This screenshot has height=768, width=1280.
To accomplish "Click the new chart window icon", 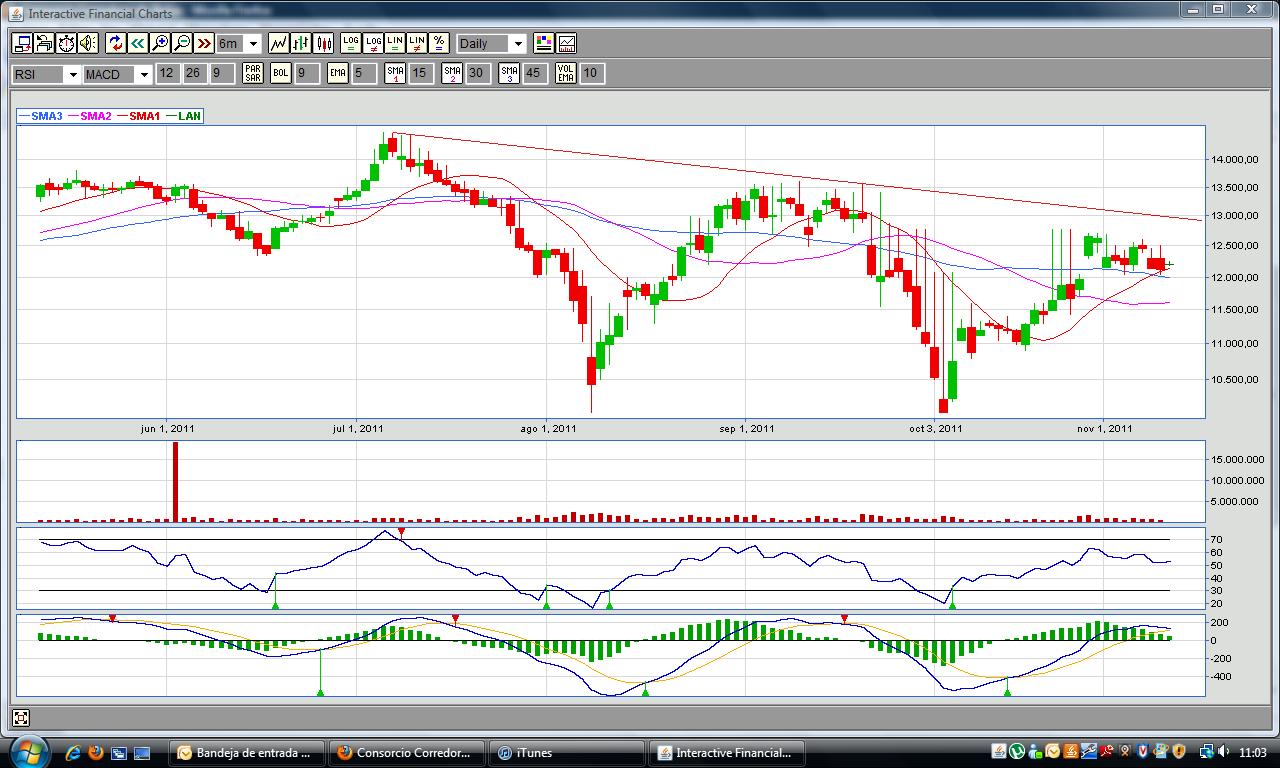I will click(21, 43).
